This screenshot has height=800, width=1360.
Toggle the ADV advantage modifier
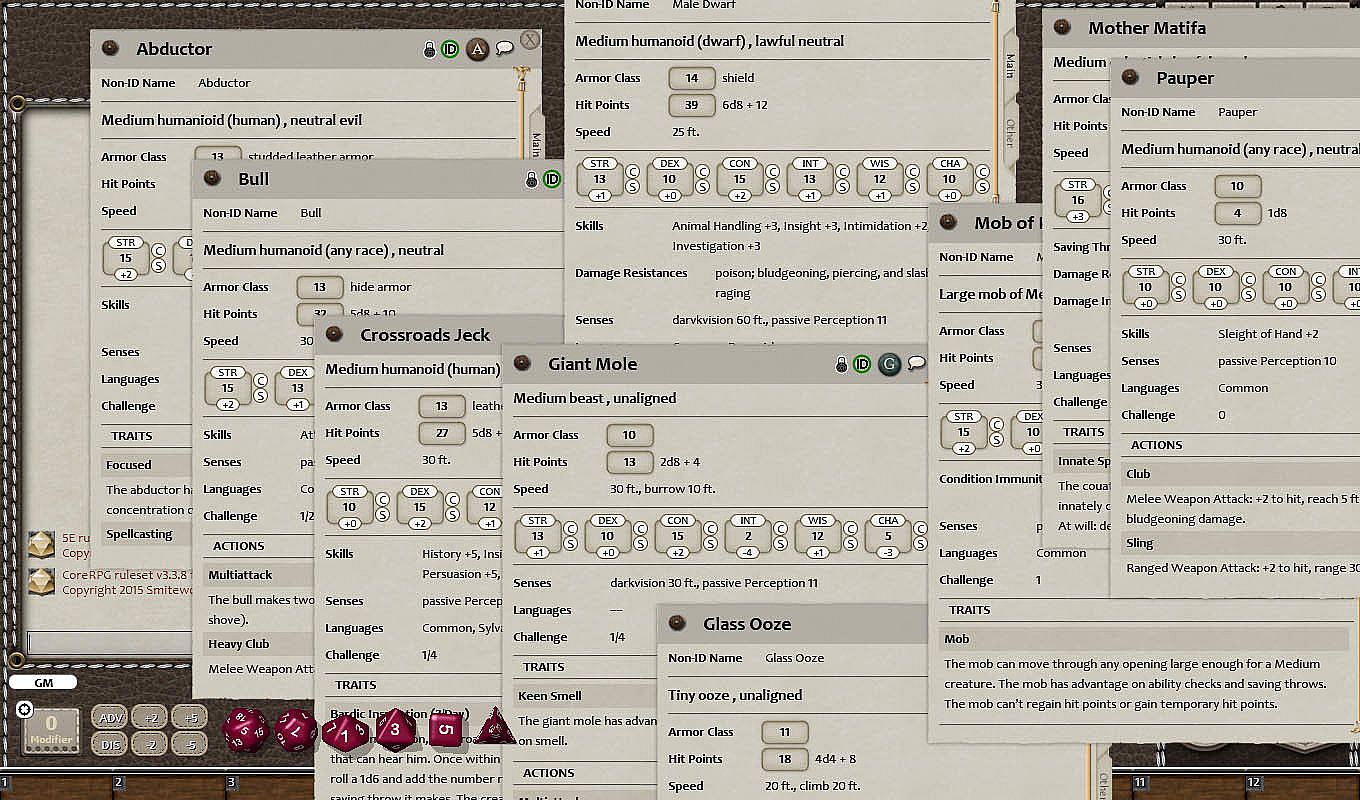click(110, 717)
